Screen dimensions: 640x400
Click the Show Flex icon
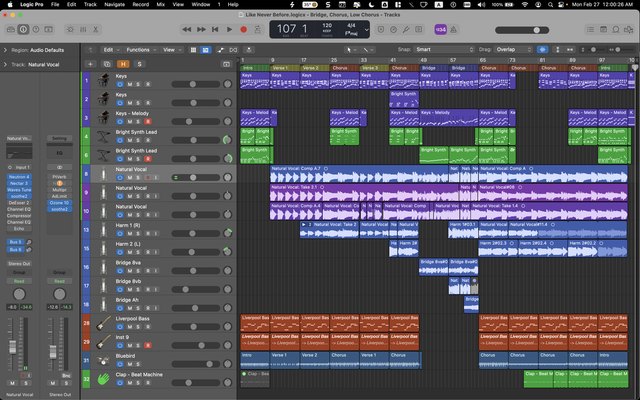(233, 50)
